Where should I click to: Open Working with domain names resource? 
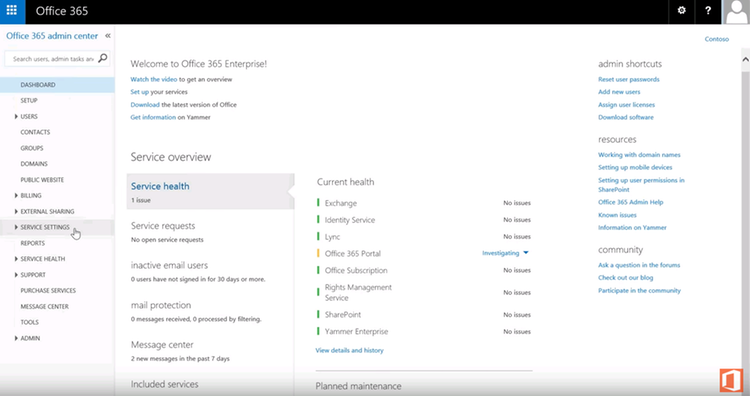(x=639, y=154)
